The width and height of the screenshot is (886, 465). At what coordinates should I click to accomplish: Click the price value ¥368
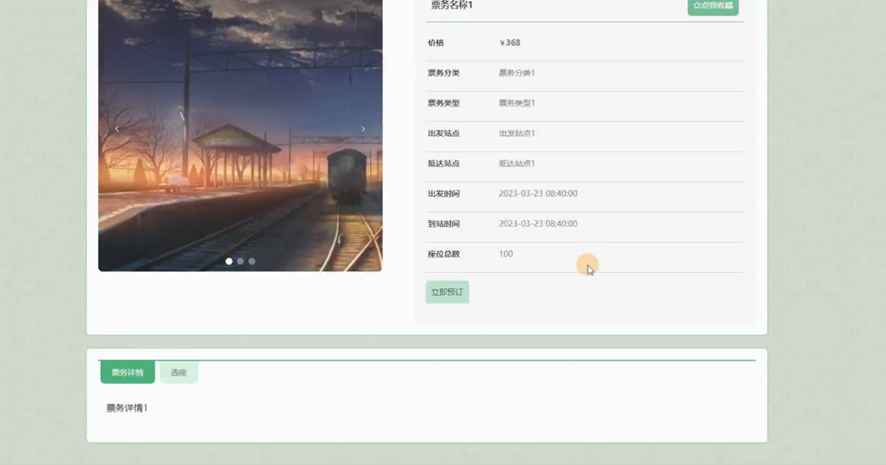(510, 43)
